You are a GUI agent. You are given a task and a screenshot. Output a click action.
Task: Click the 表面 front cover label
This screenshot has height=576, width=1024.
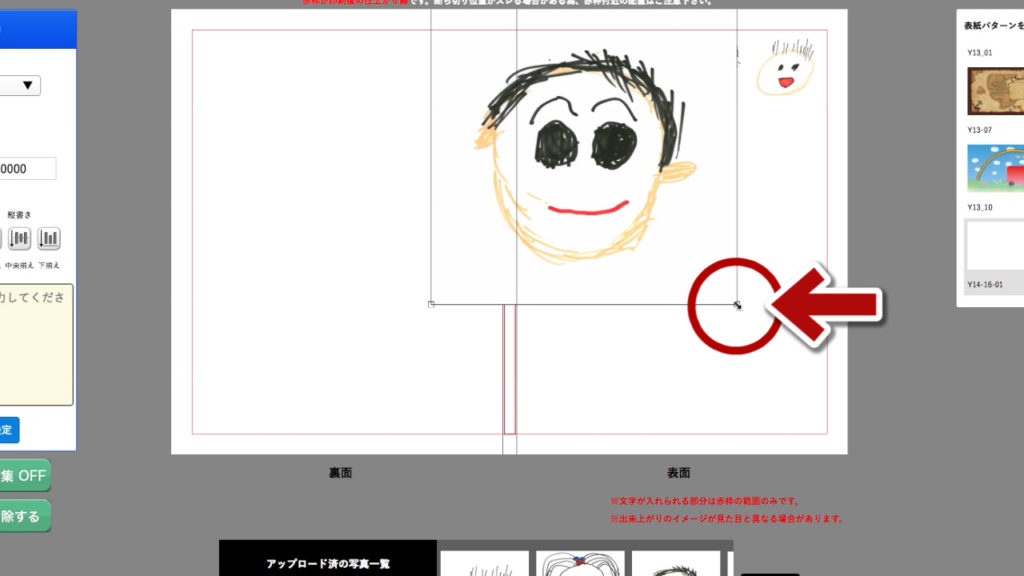679,473
